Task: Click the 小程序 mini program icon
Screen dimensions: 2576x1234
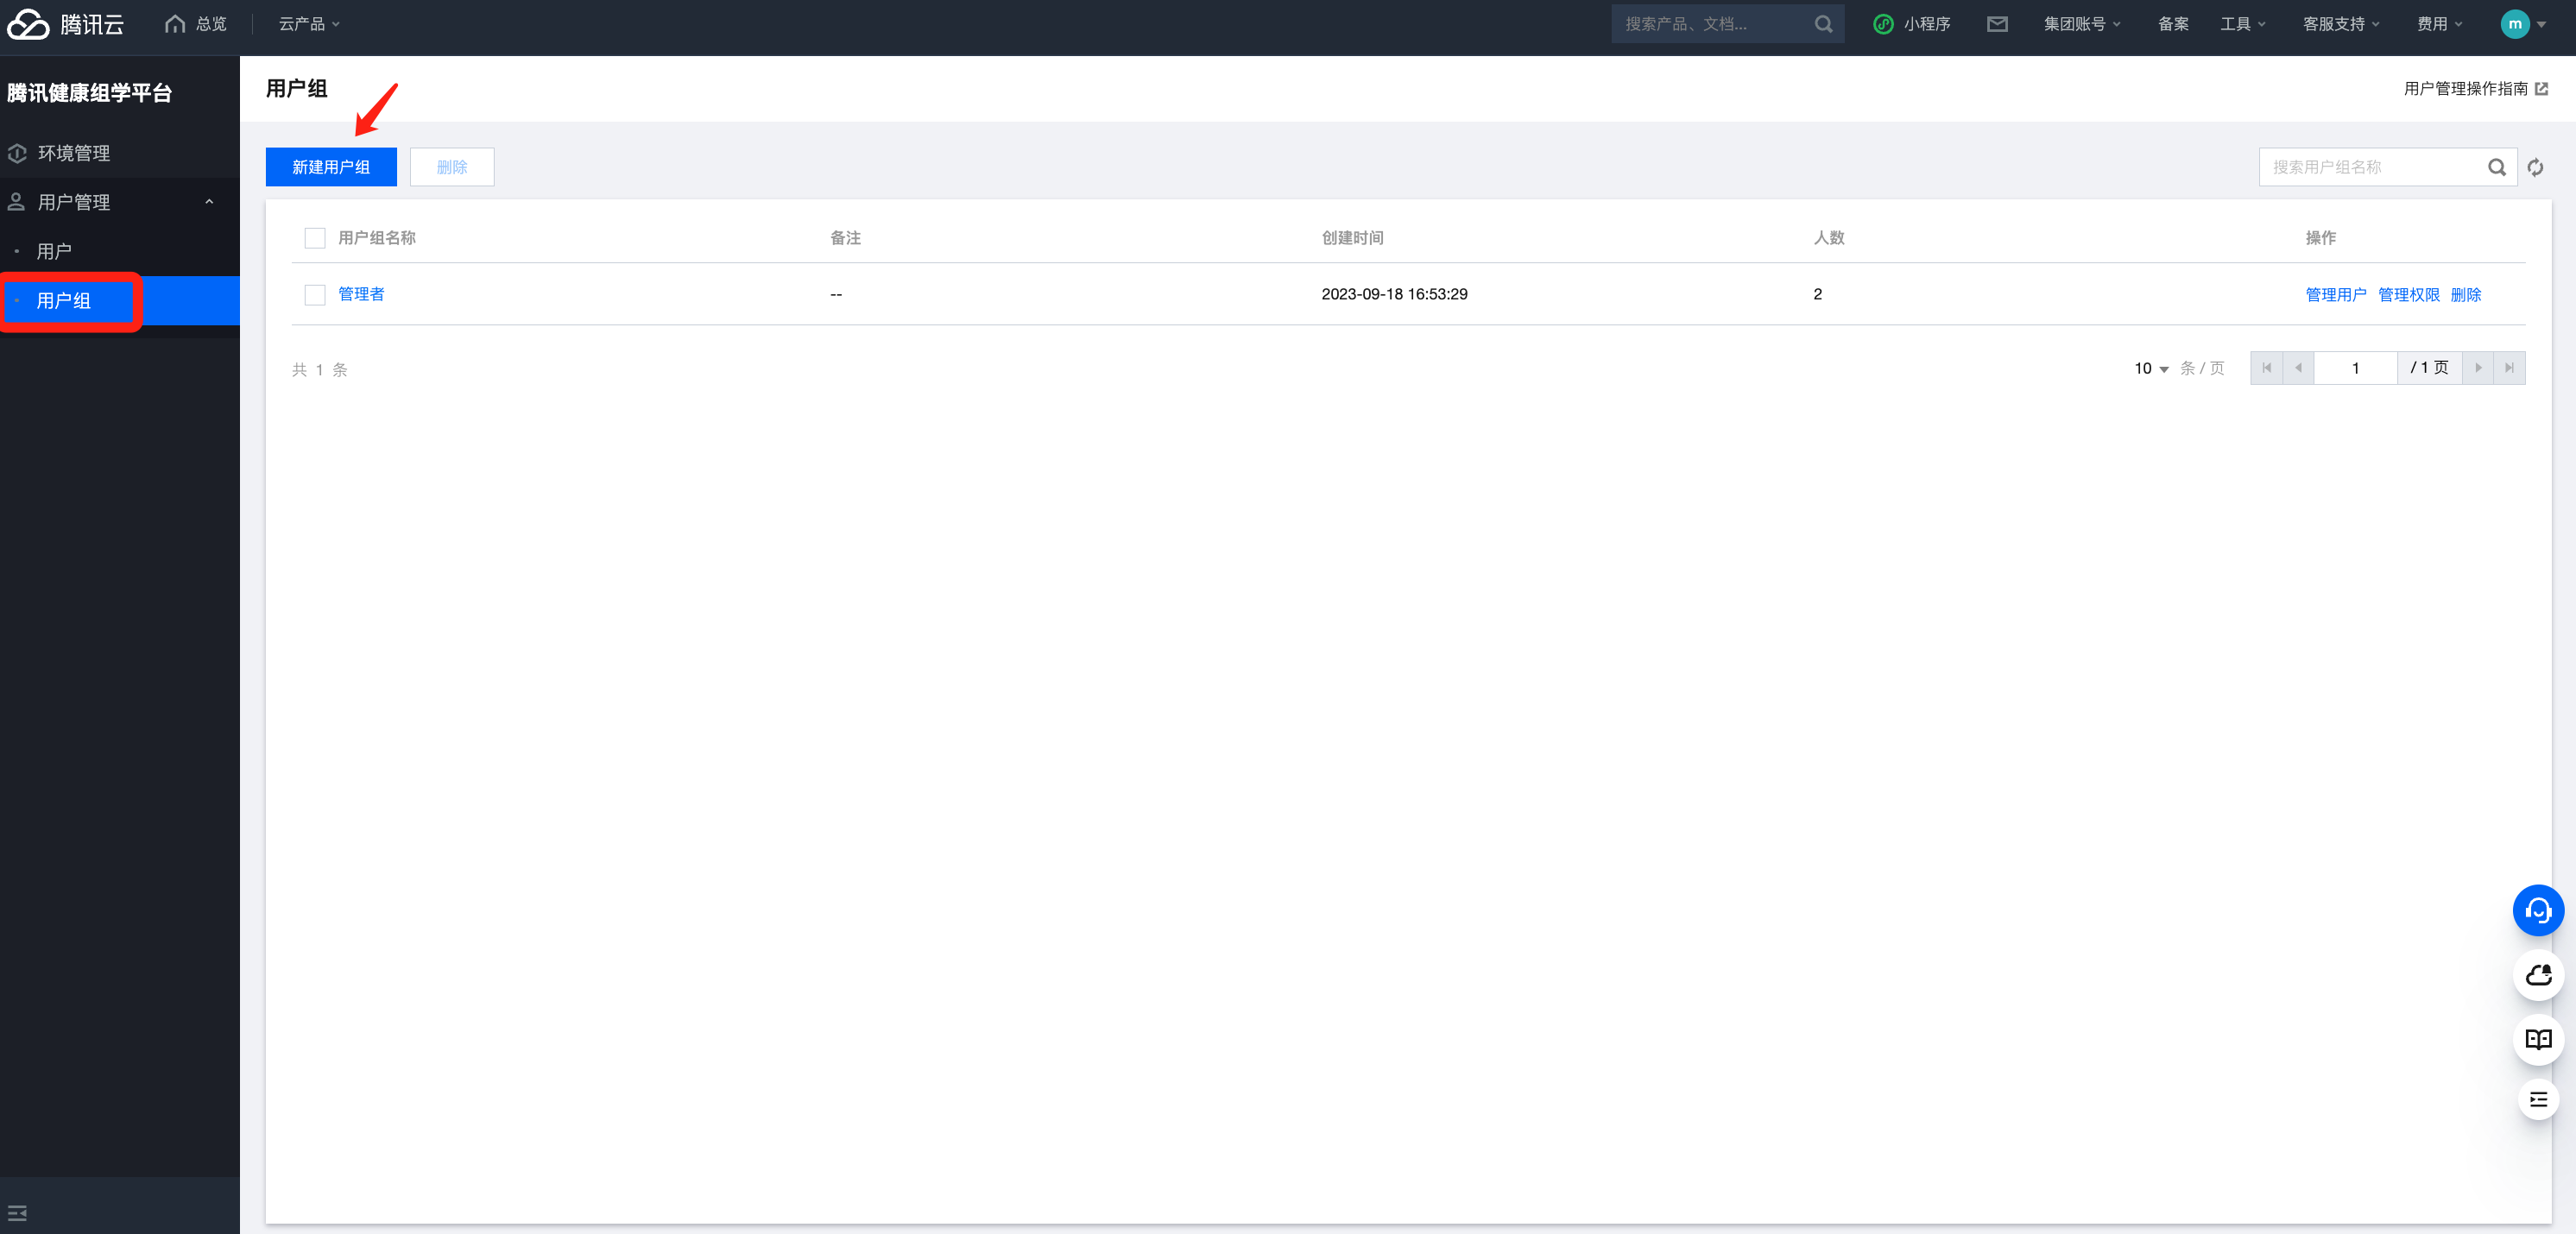Action: tap(1883, 24)
